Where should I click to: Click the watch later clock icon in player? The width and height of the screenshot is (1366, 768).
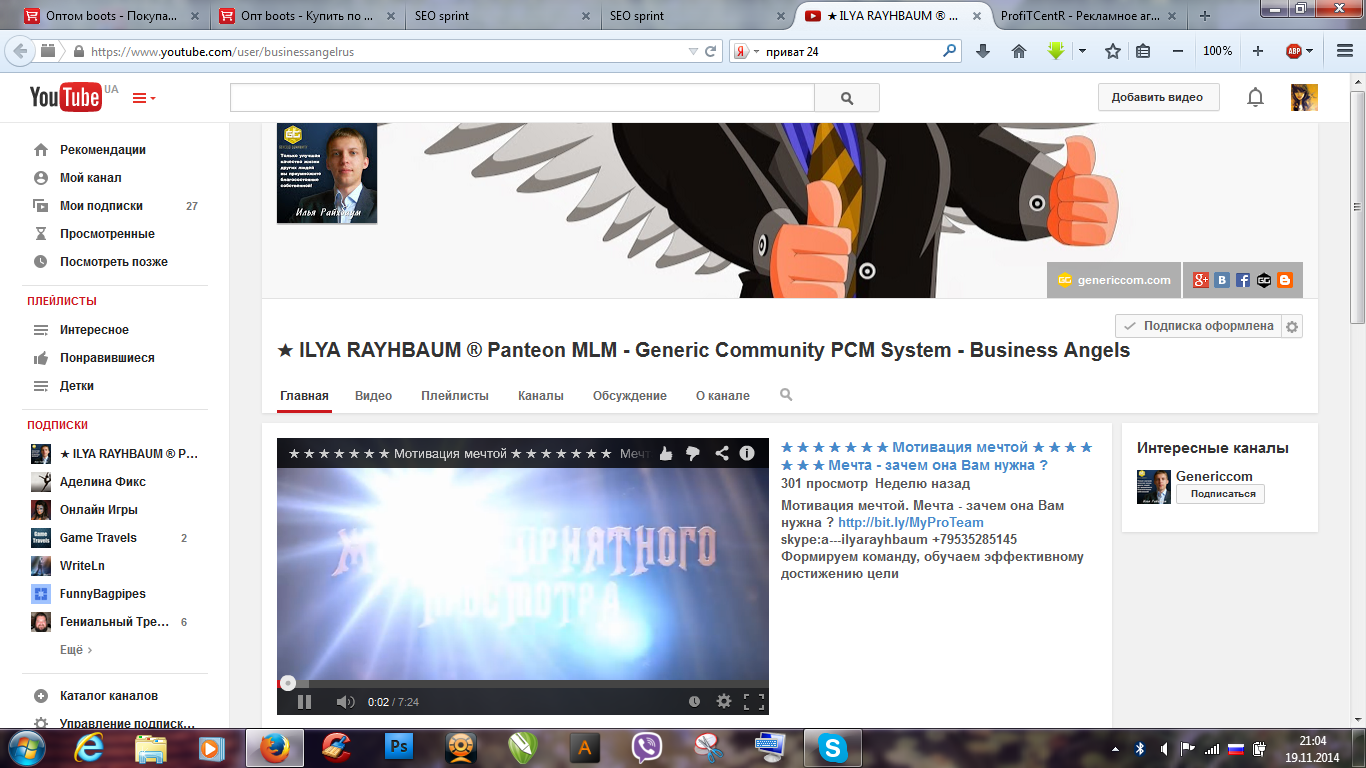click(694, 702)
